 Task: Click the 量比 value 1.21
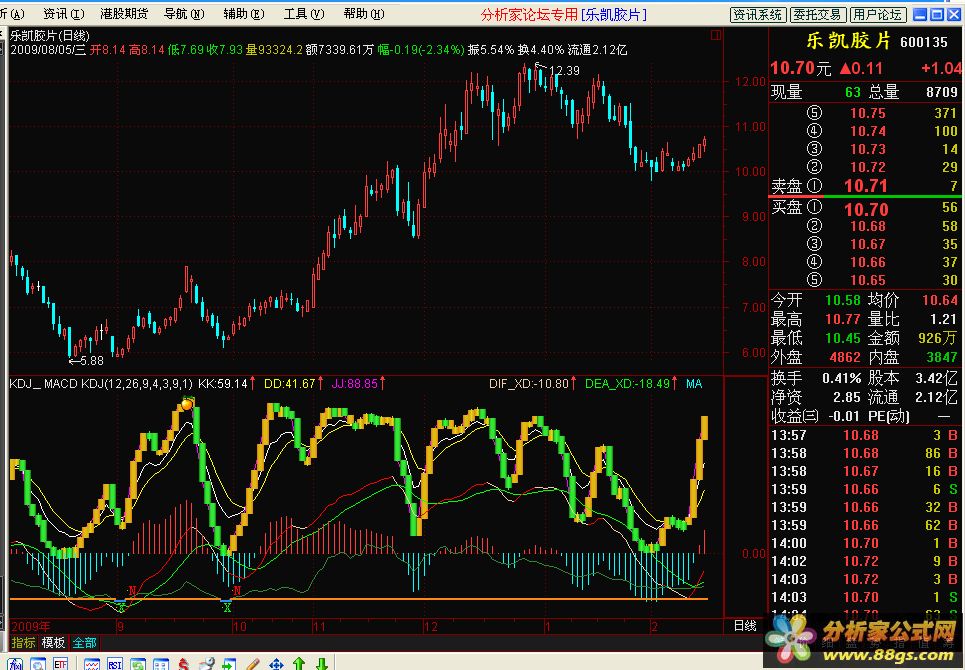pyautogui.click(x=945, y=319)
